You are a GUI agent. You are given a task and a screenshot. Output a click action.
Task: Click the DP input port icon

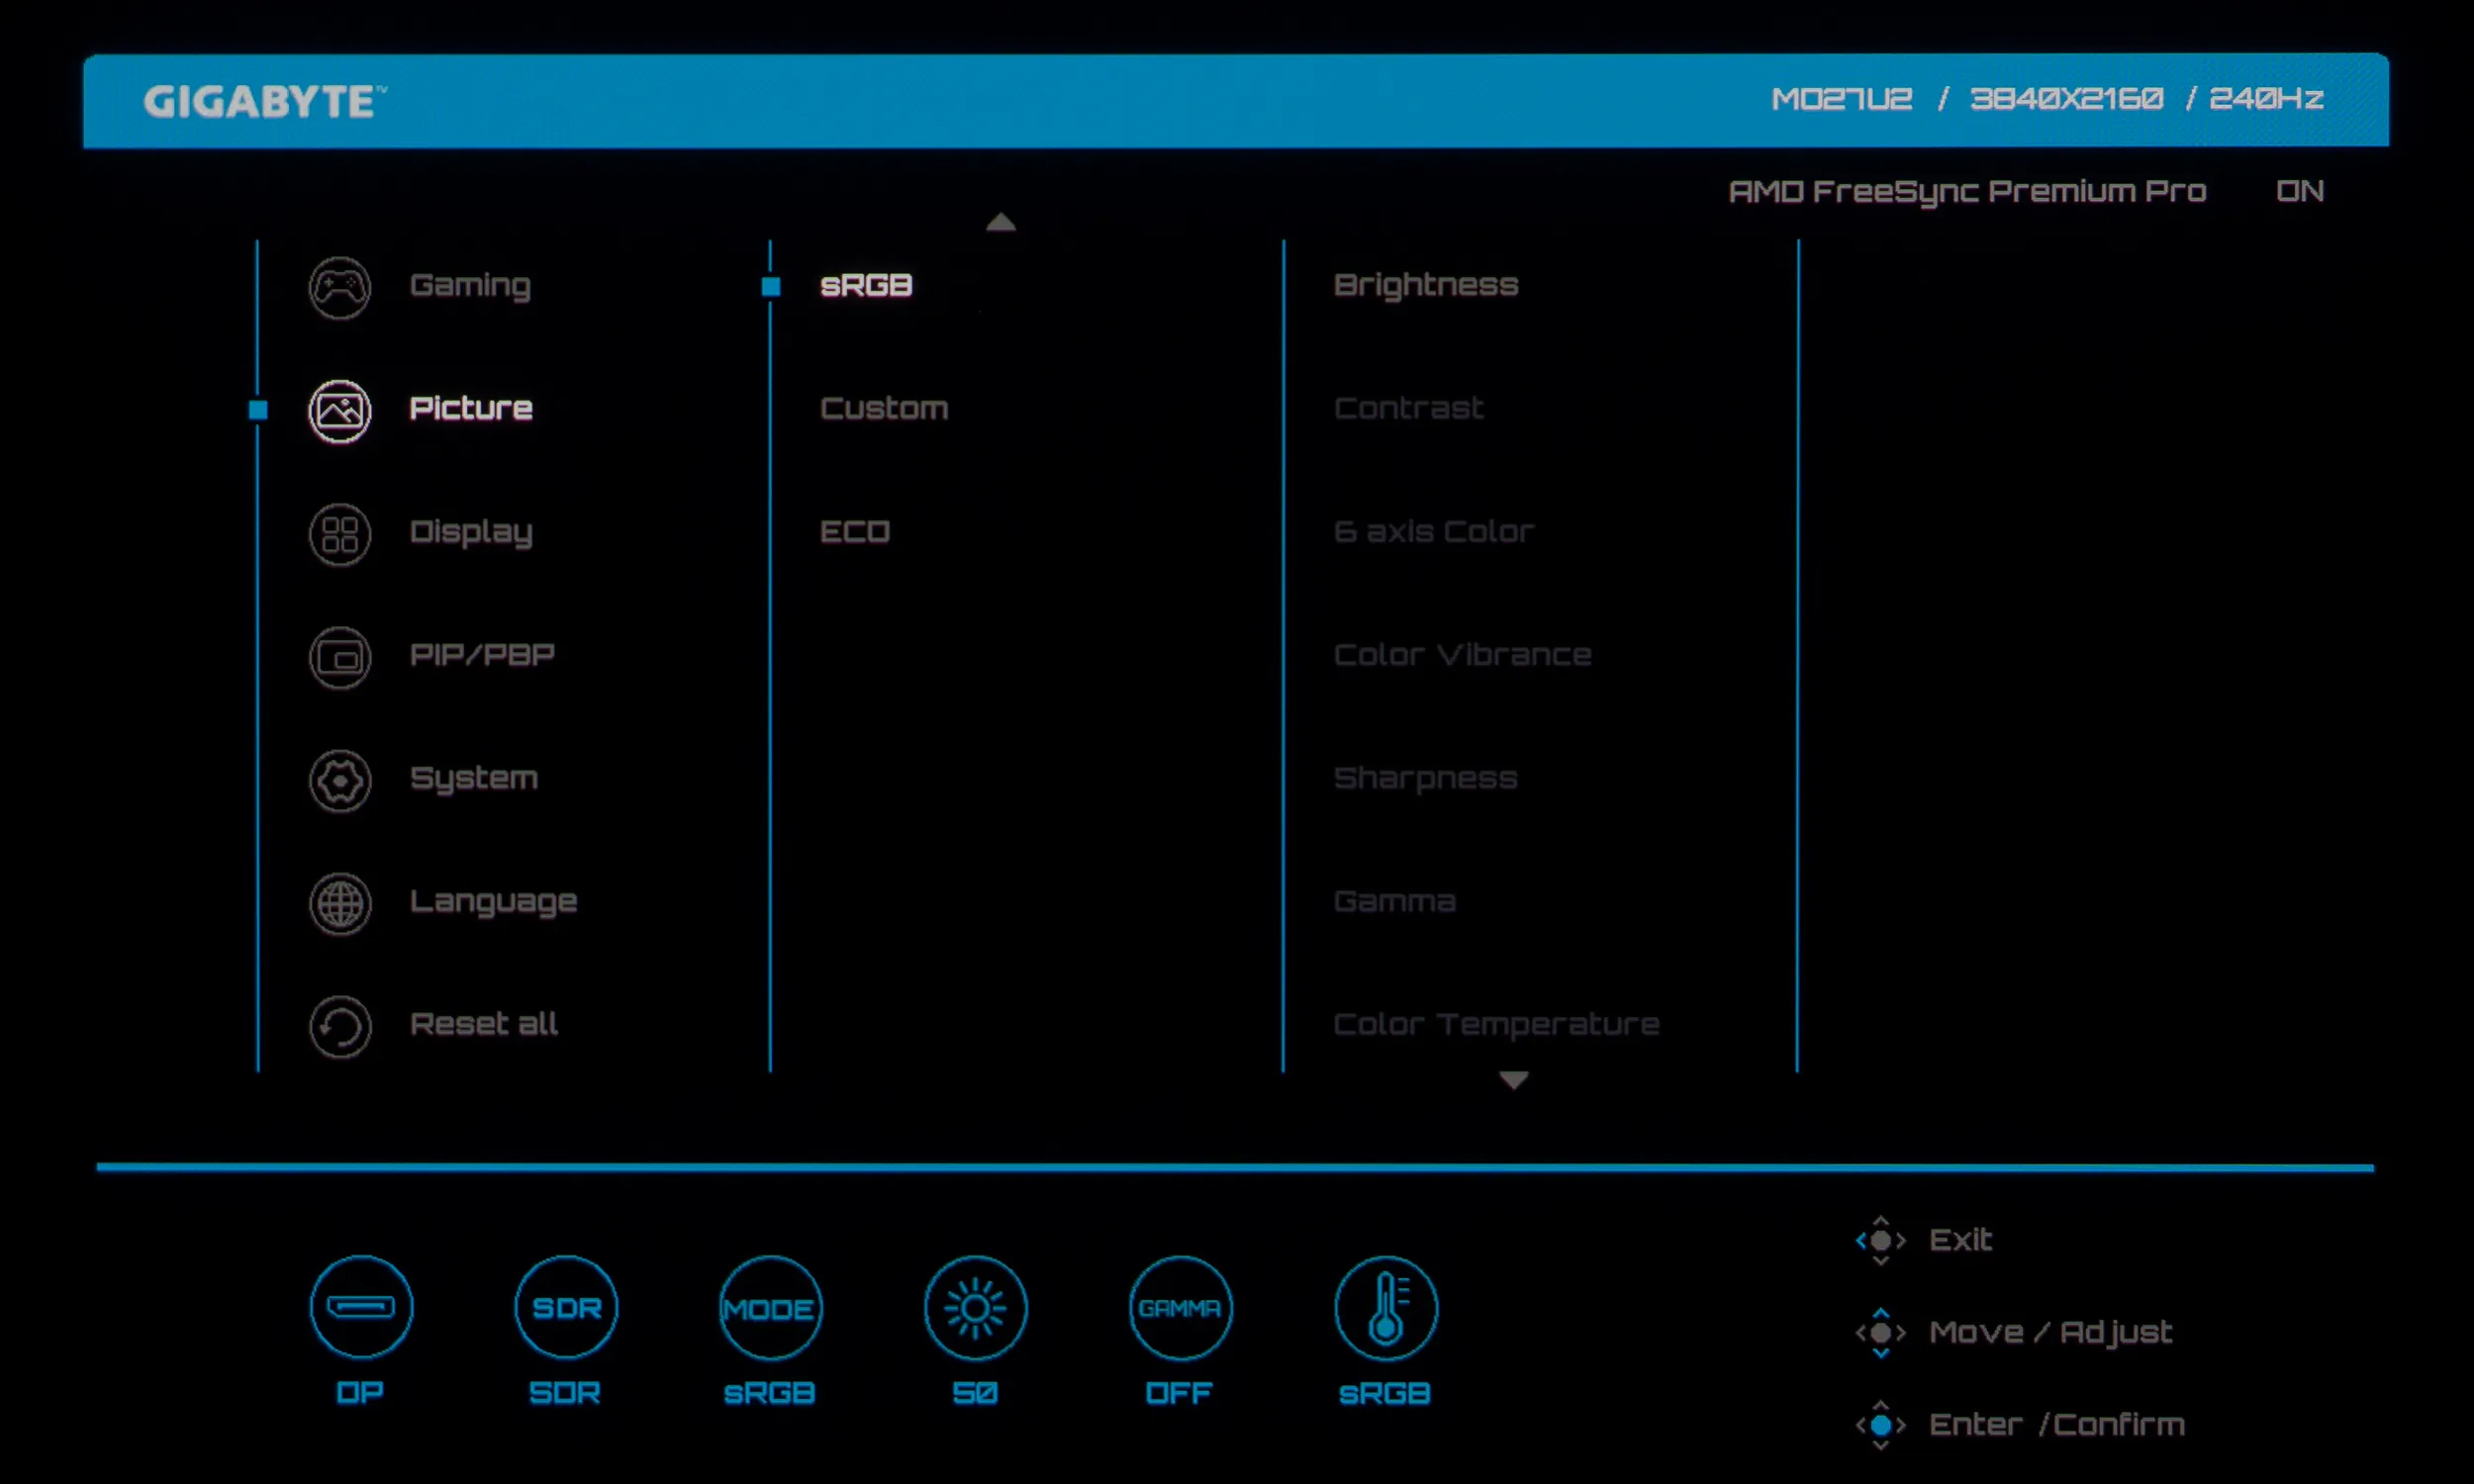click(x=361, y=1307)
